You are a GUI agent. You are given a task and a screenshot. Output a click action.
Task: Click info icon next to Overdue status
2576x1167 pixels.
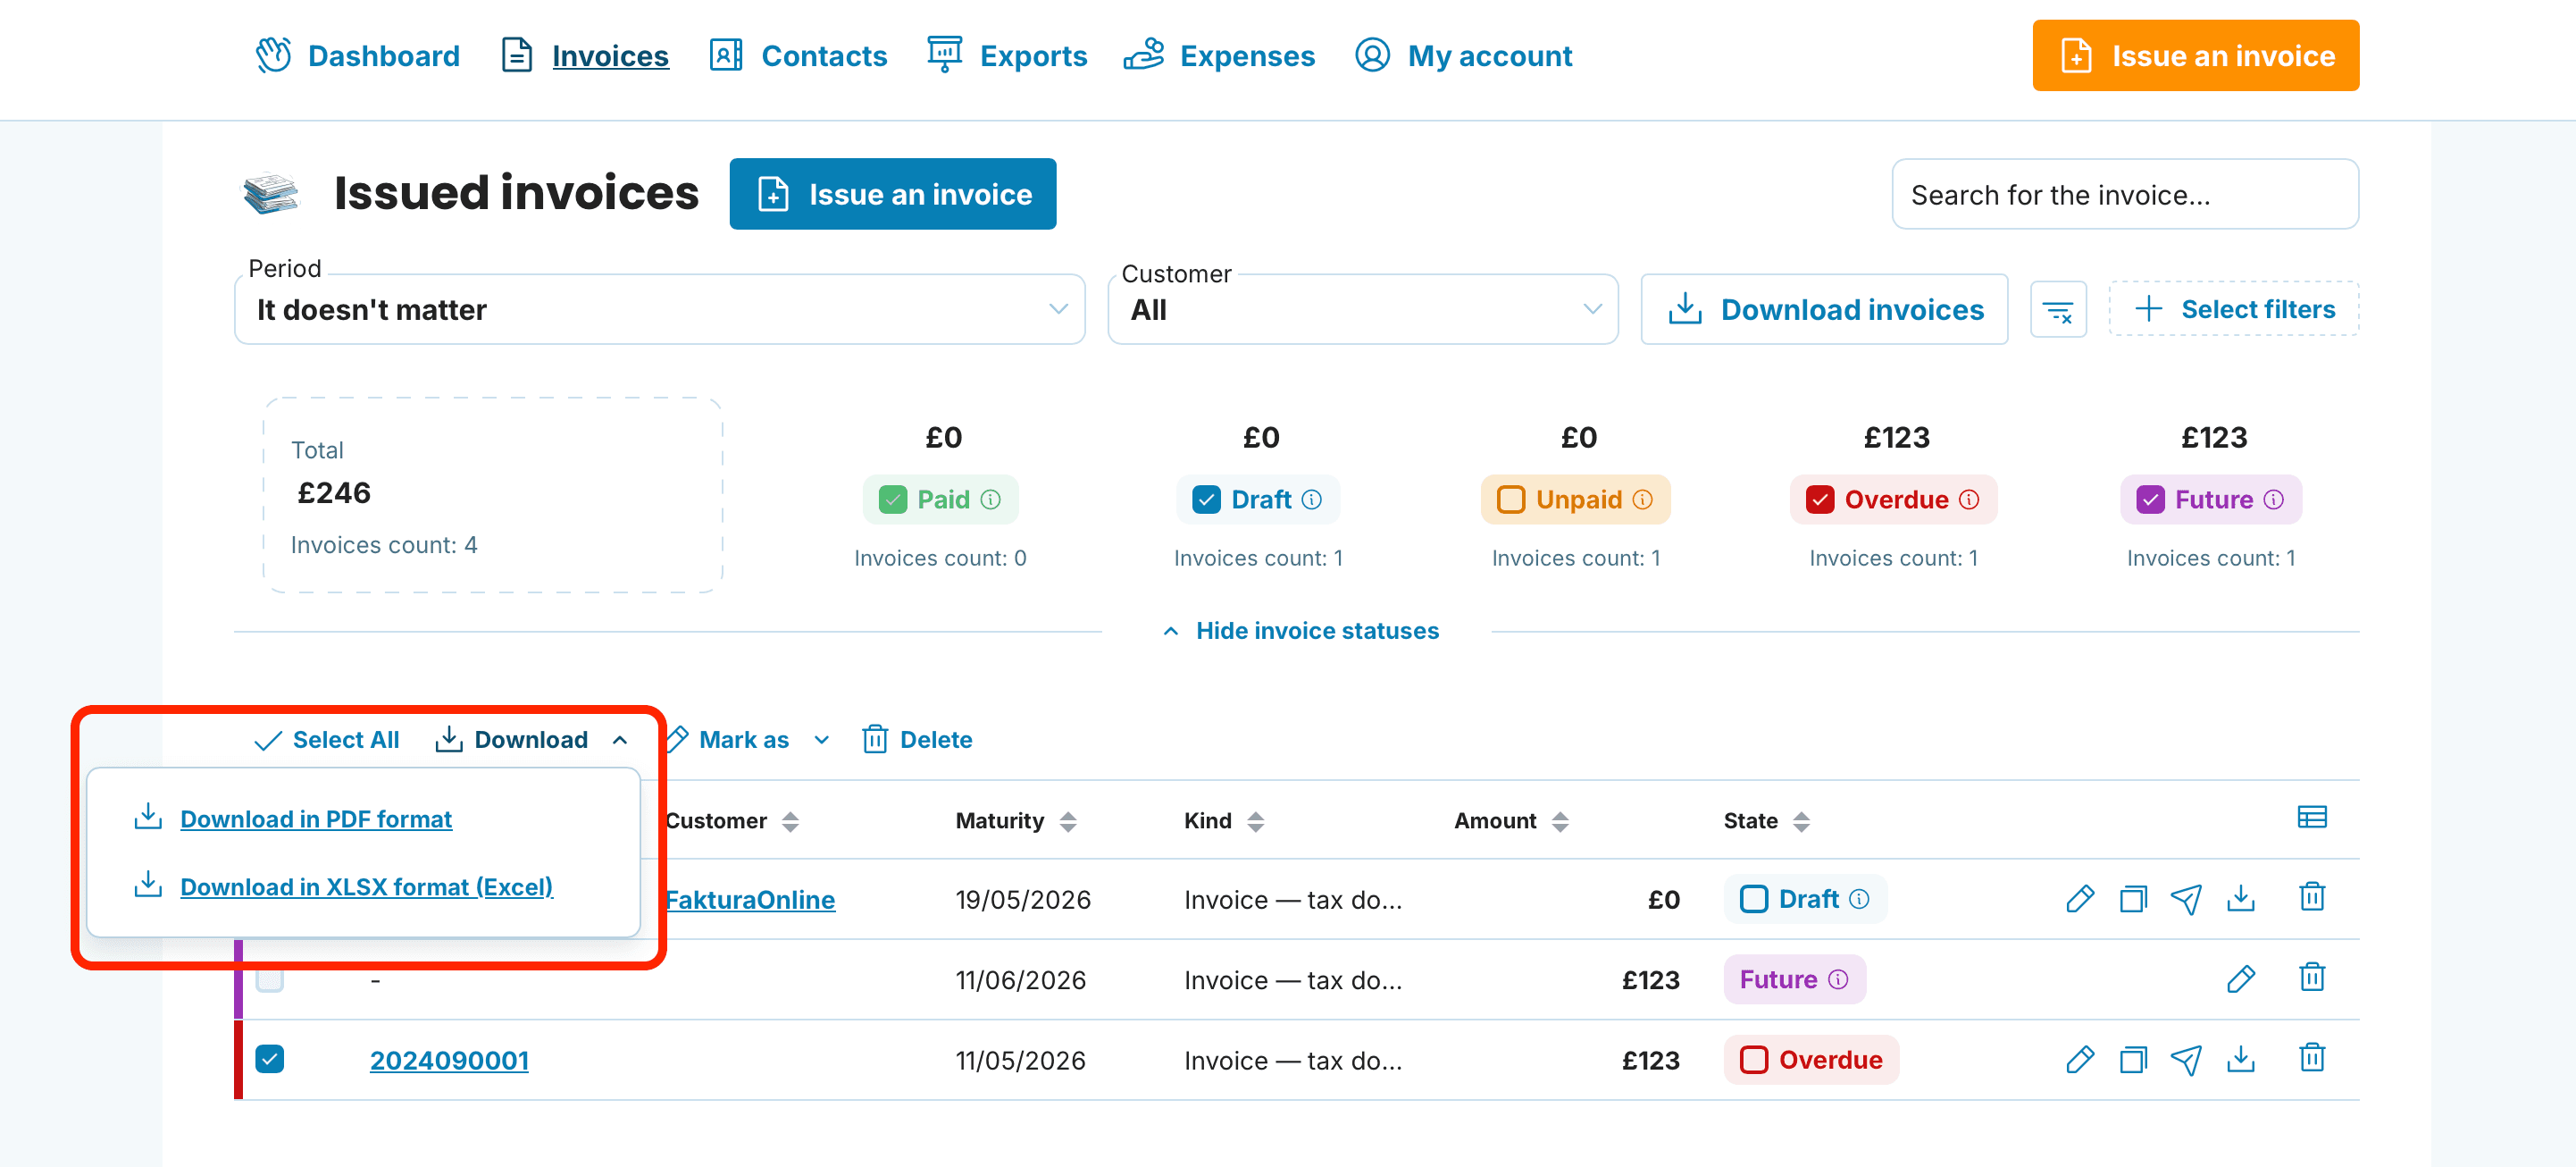click(x=1968, y=499)
